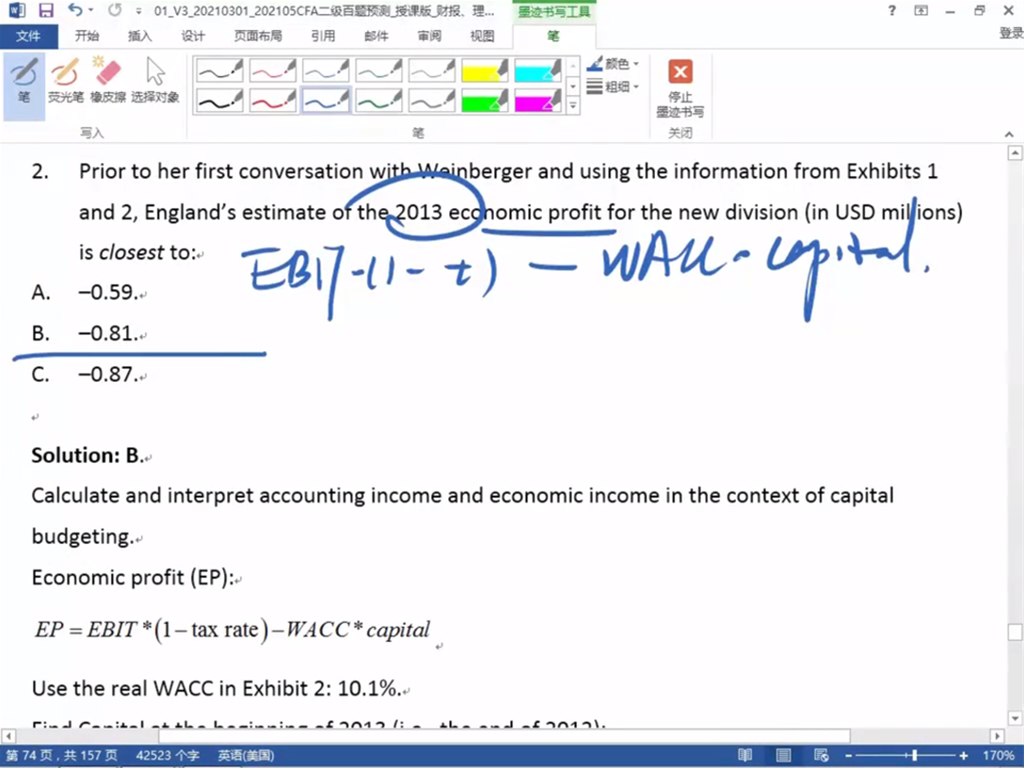Click the Select Objects (选择对象) tool
Viewport: 1024px width, 768px height.
(155, 80)
